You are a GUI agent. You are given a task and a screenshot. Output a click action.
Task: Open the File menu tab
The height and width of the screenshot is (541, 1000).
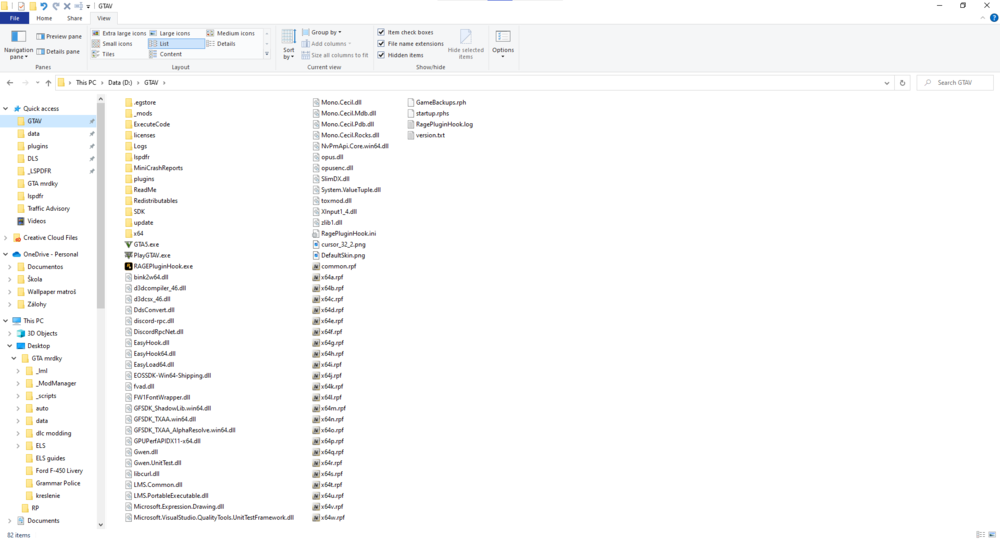point(14,19)
